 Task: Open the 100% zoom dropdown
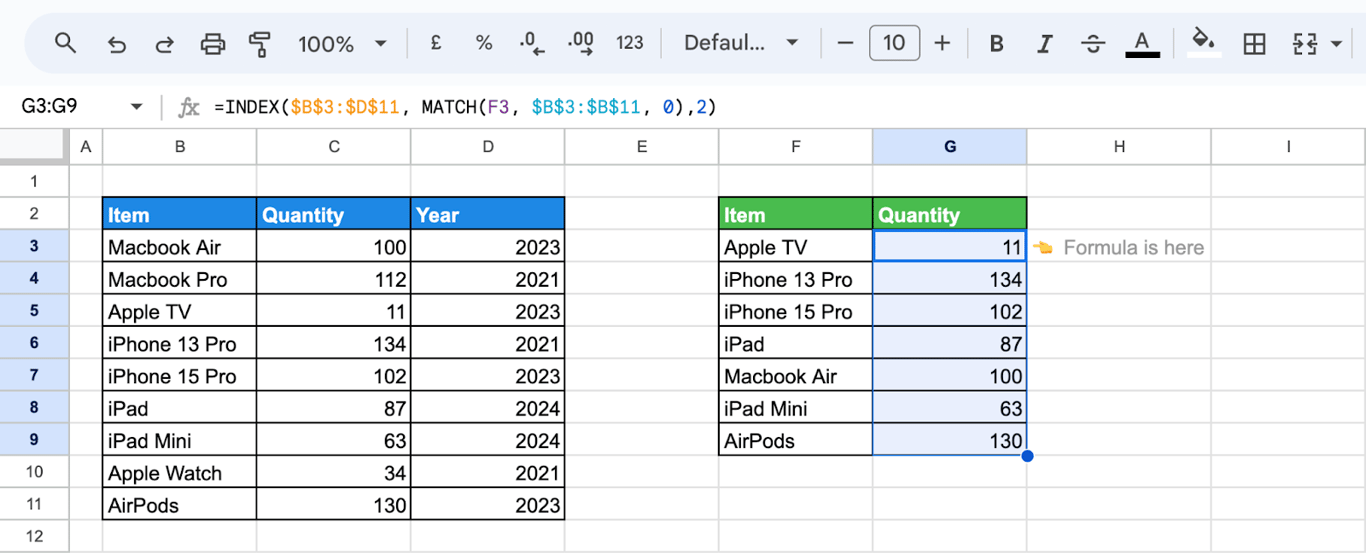click(x=342, y=44)
